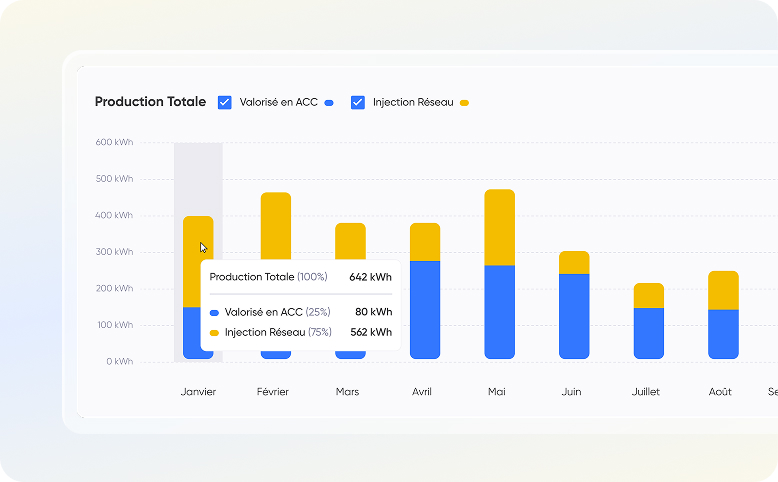This screenshot has height=482, width=778.
Task: Click the Juillet axis label
Action: tap(646, 392)
